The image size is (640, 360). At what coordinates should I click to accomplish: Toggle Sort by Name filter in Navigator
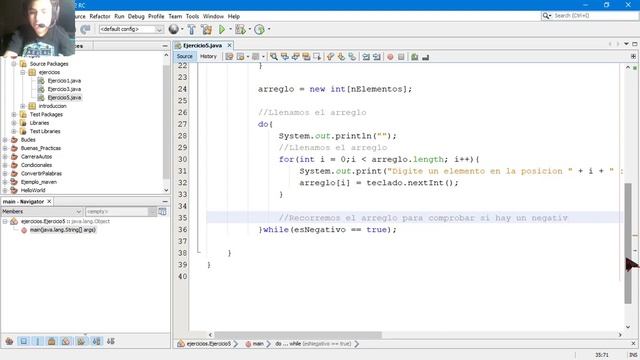pos(96,341)
